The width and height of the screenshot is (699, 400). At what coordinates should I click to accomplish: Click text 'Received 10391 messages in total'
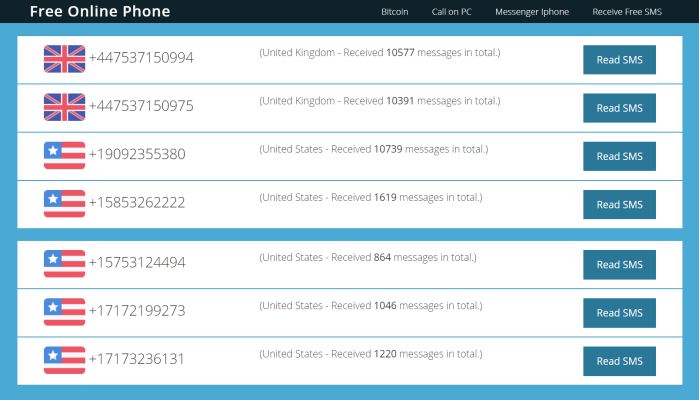(419, 101)
